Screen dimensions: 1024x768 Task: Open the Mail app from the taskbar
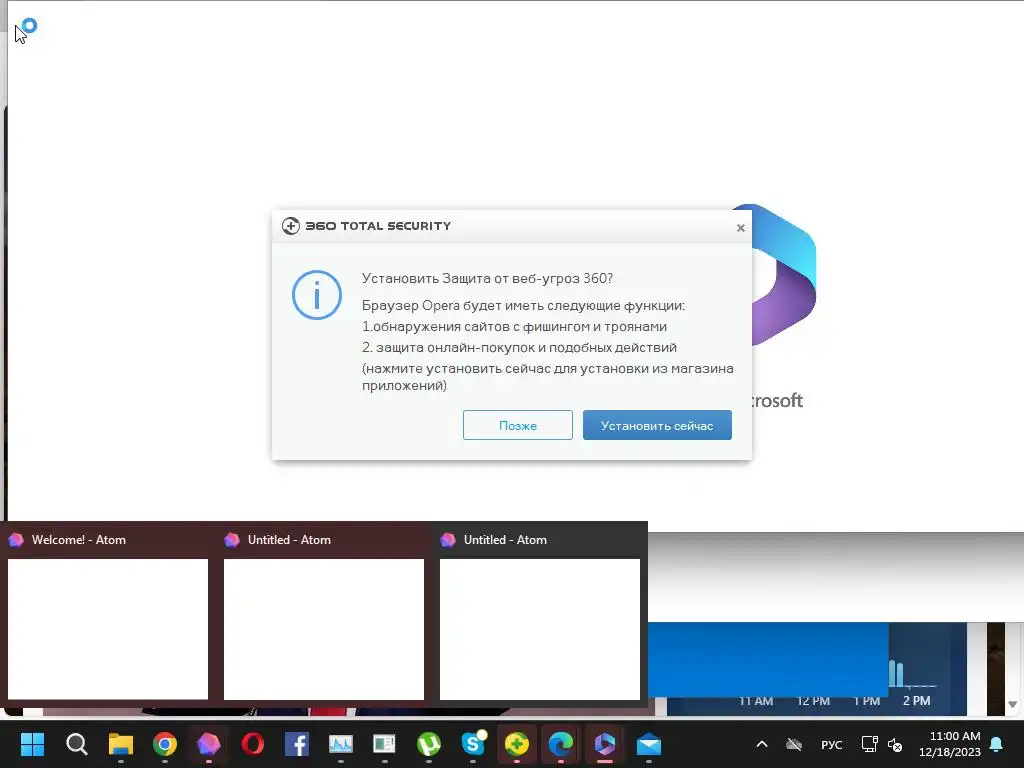click(x=648, y=744)
